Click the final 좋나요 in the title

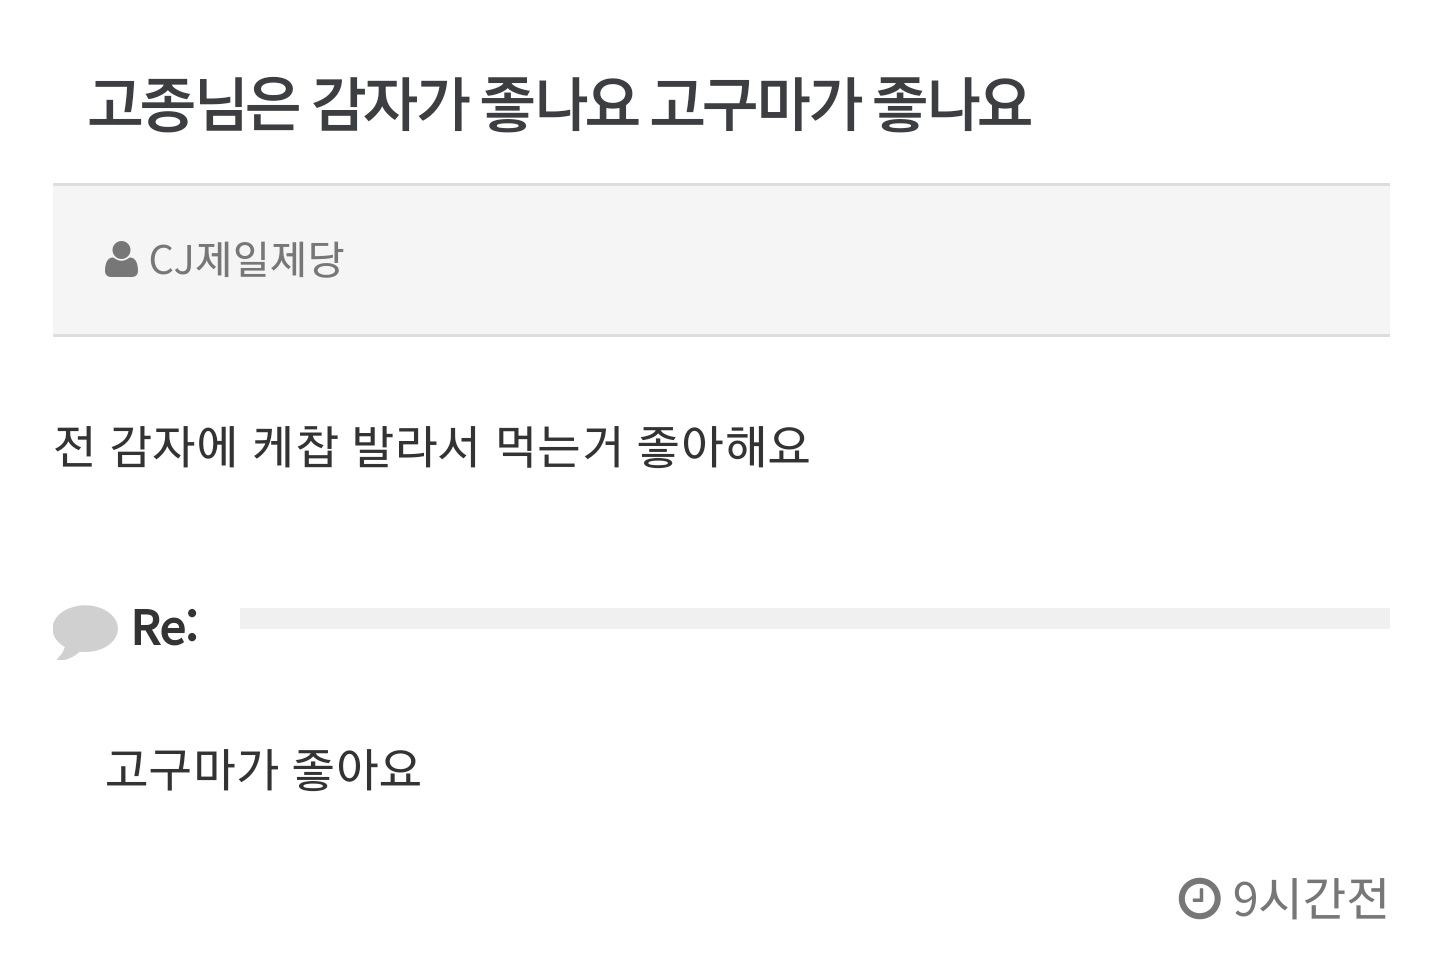pos(952,104)
